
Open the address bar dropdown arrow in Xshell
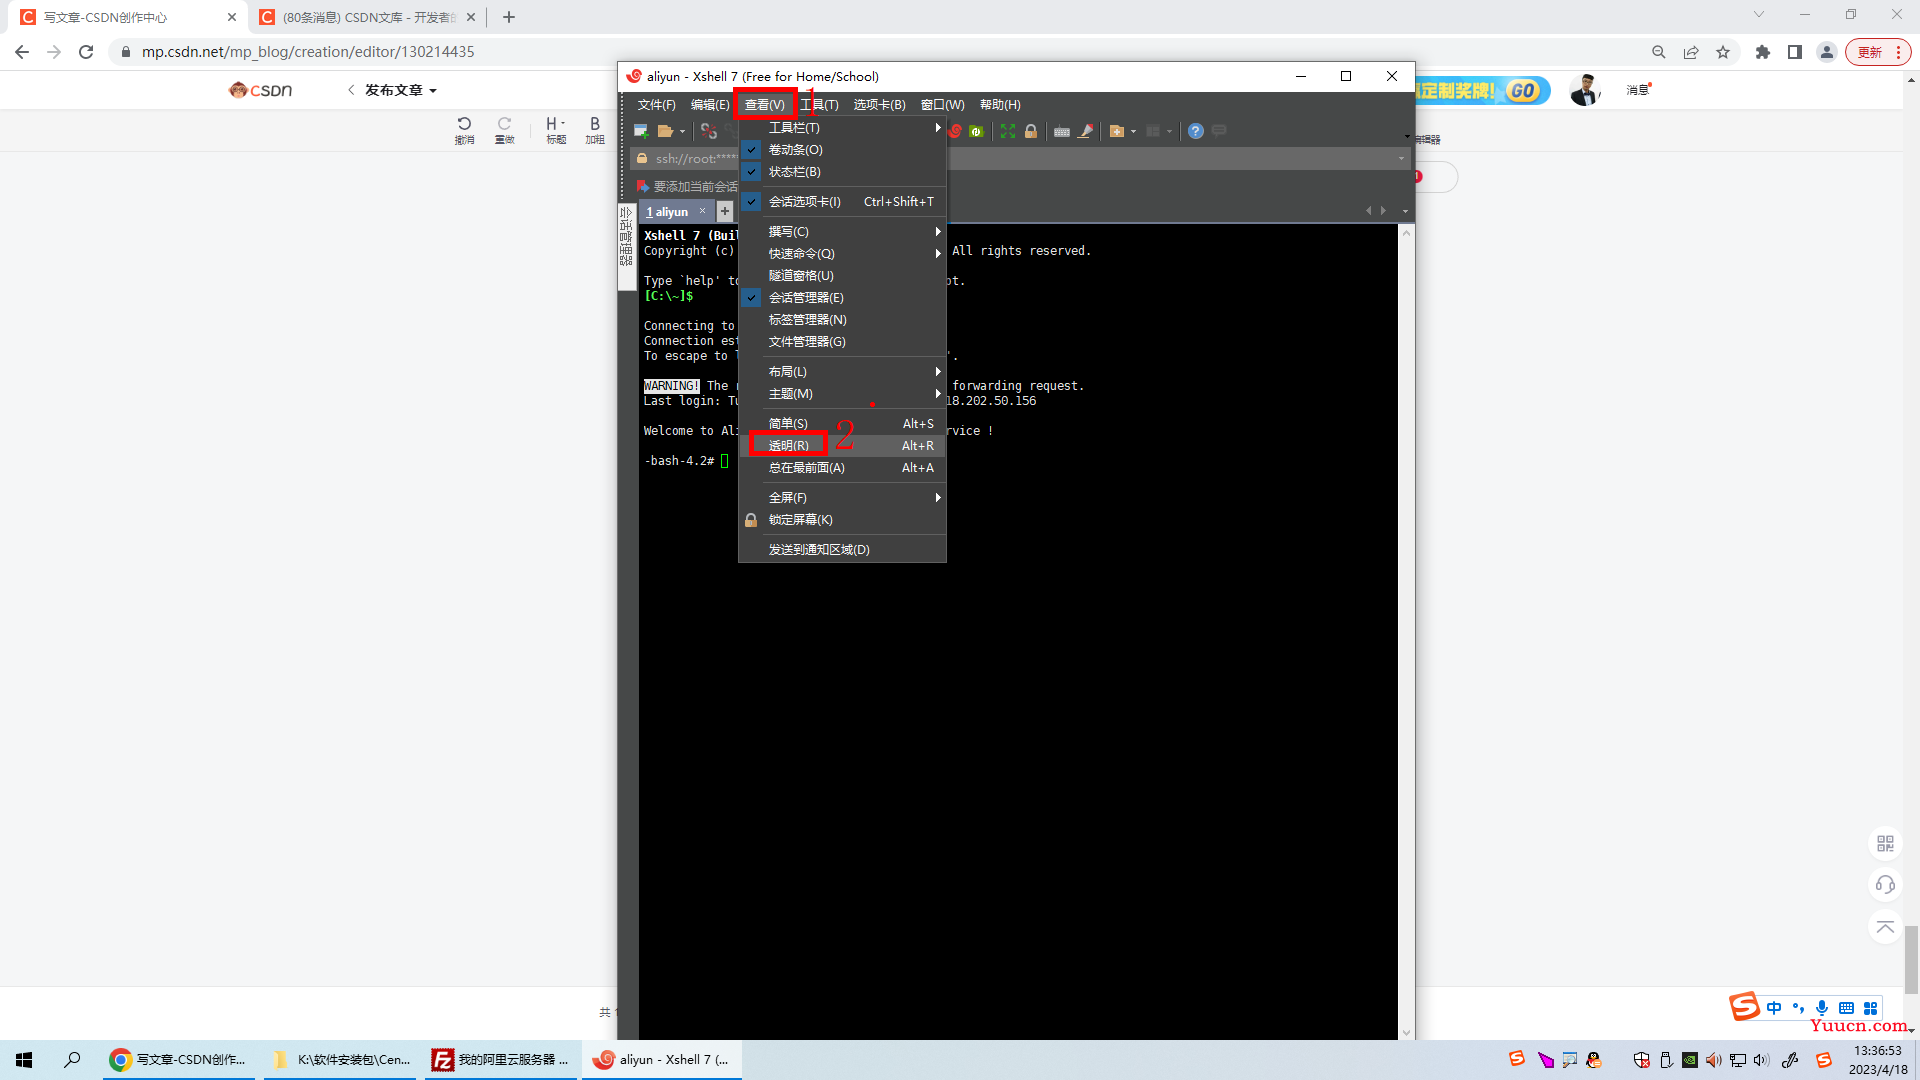1401,159
